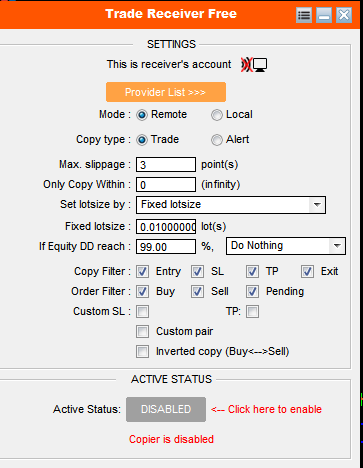363x468 pixels.
Task: Toggle the TP copy filter checkbox
Action: click(252, 272)
